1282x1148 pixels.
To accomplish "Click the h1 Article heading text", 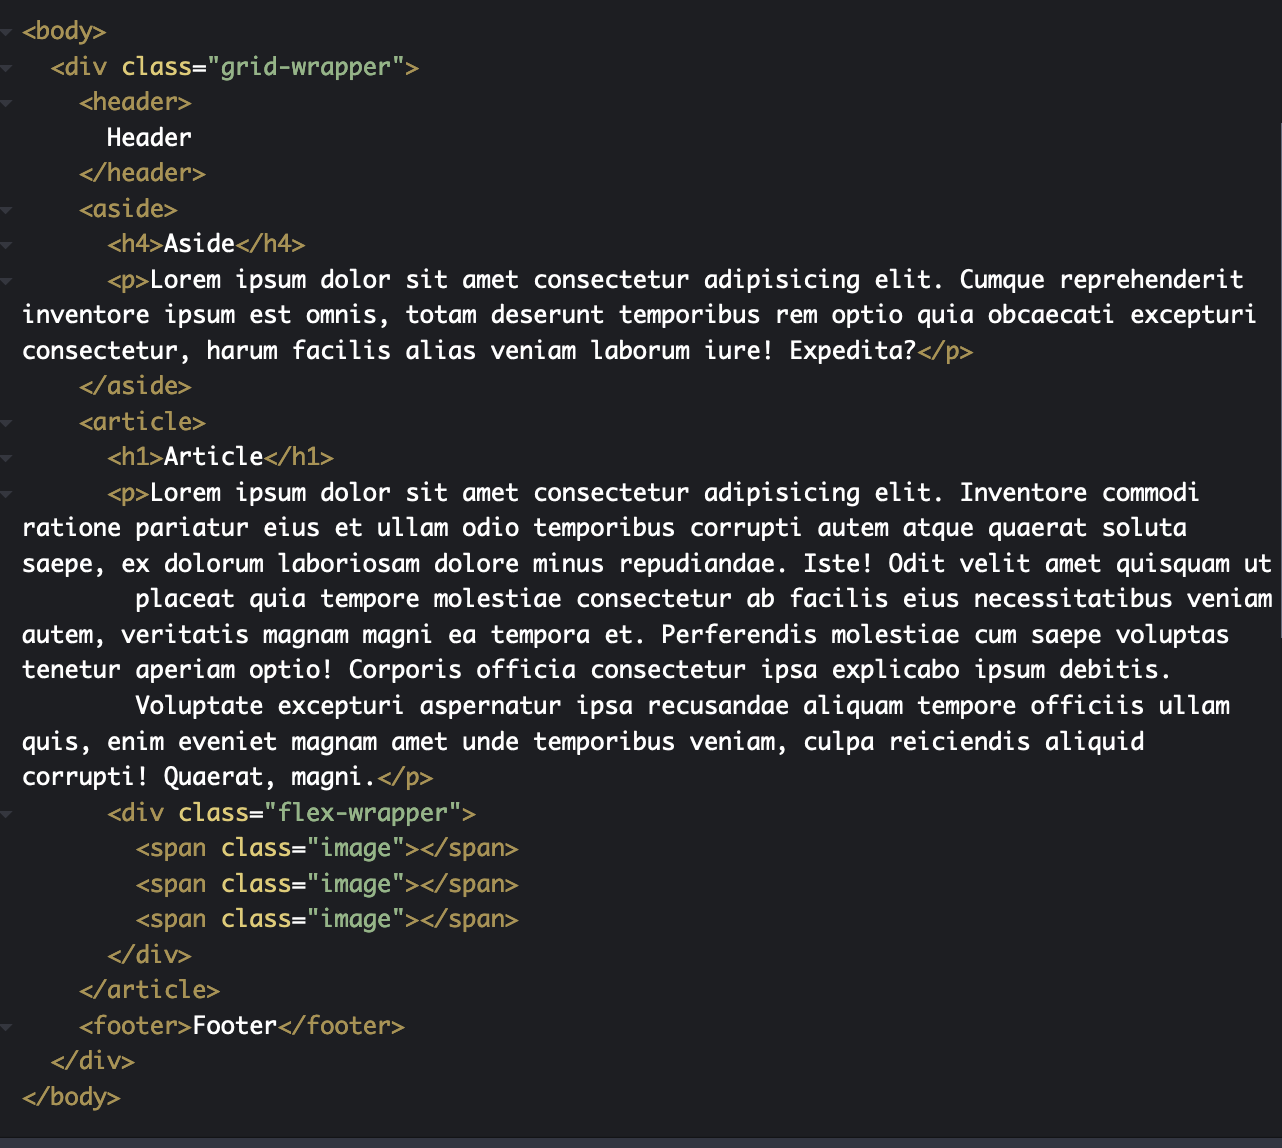I will 214,456.
